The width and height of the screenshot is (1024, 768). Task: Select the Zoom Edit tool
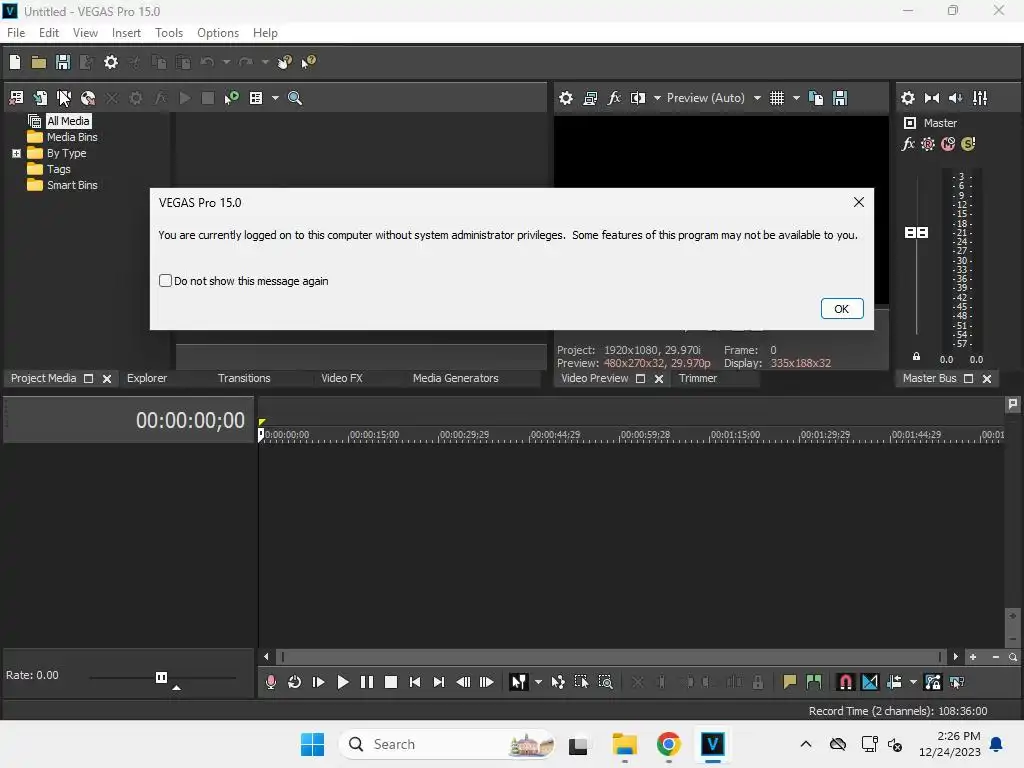pyautogui.click(x=605, y=682)
